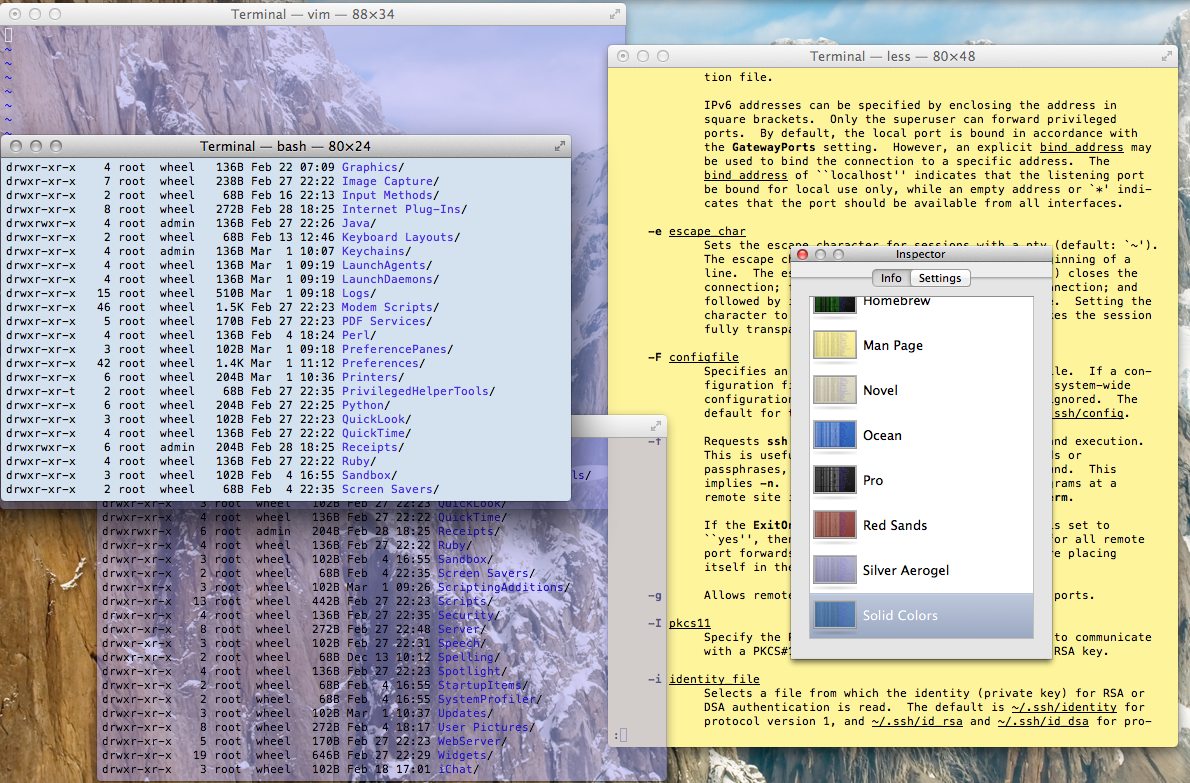The image size is (1190, 783).
Task: Switch to the Info tab in Inspector
Action: pyautogui.click(x=890, y=278)
